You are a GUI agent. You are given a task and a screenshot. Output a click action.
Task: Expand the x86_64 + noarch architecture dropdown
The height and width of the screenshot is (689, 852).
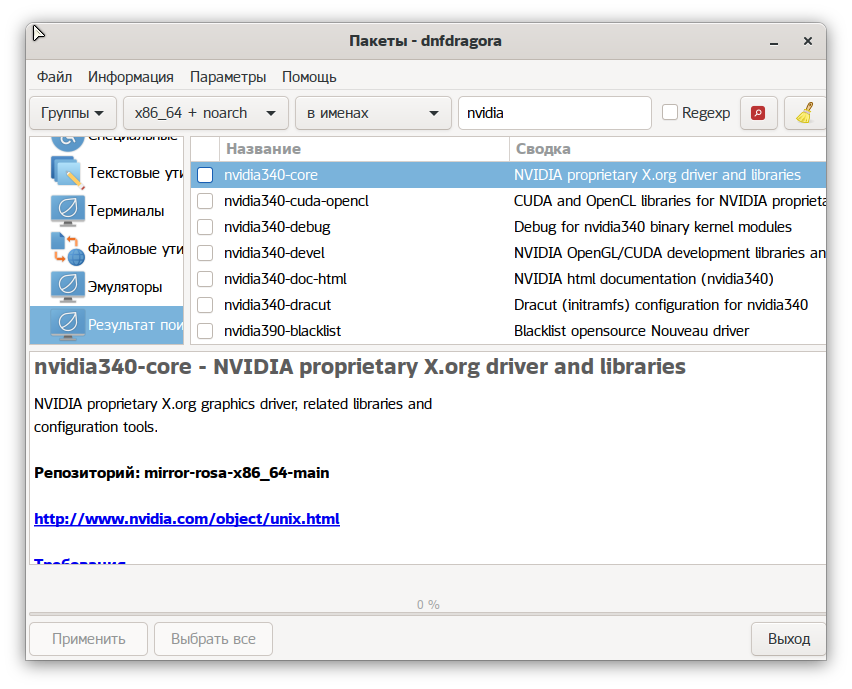[205, 113]
